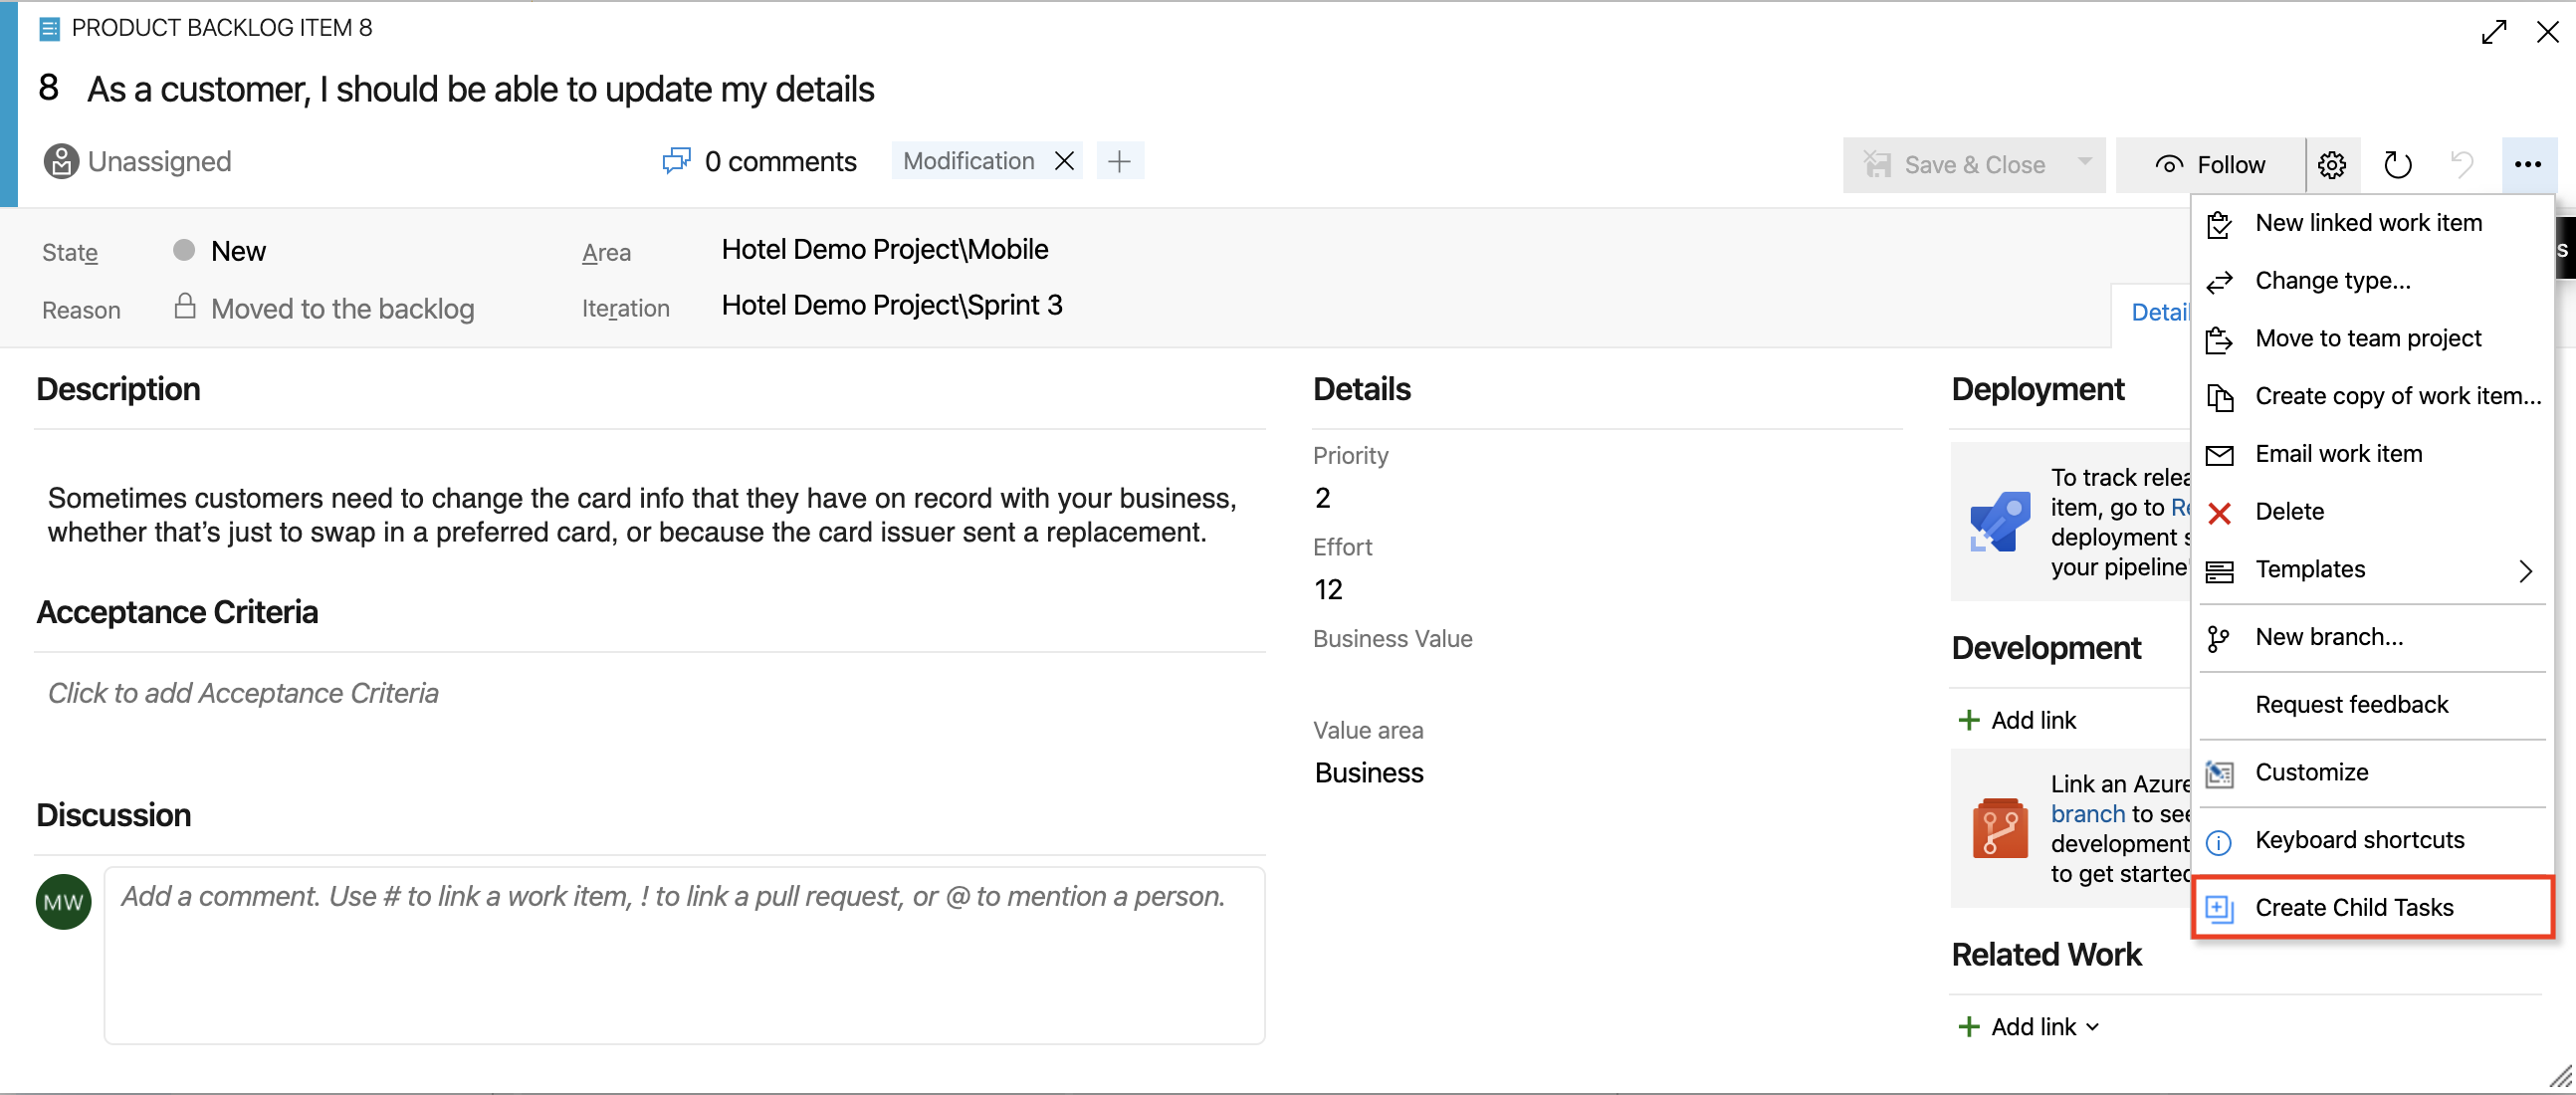Select New branch... menu option
The image size is (2576, 1095).
point(2328,637)
